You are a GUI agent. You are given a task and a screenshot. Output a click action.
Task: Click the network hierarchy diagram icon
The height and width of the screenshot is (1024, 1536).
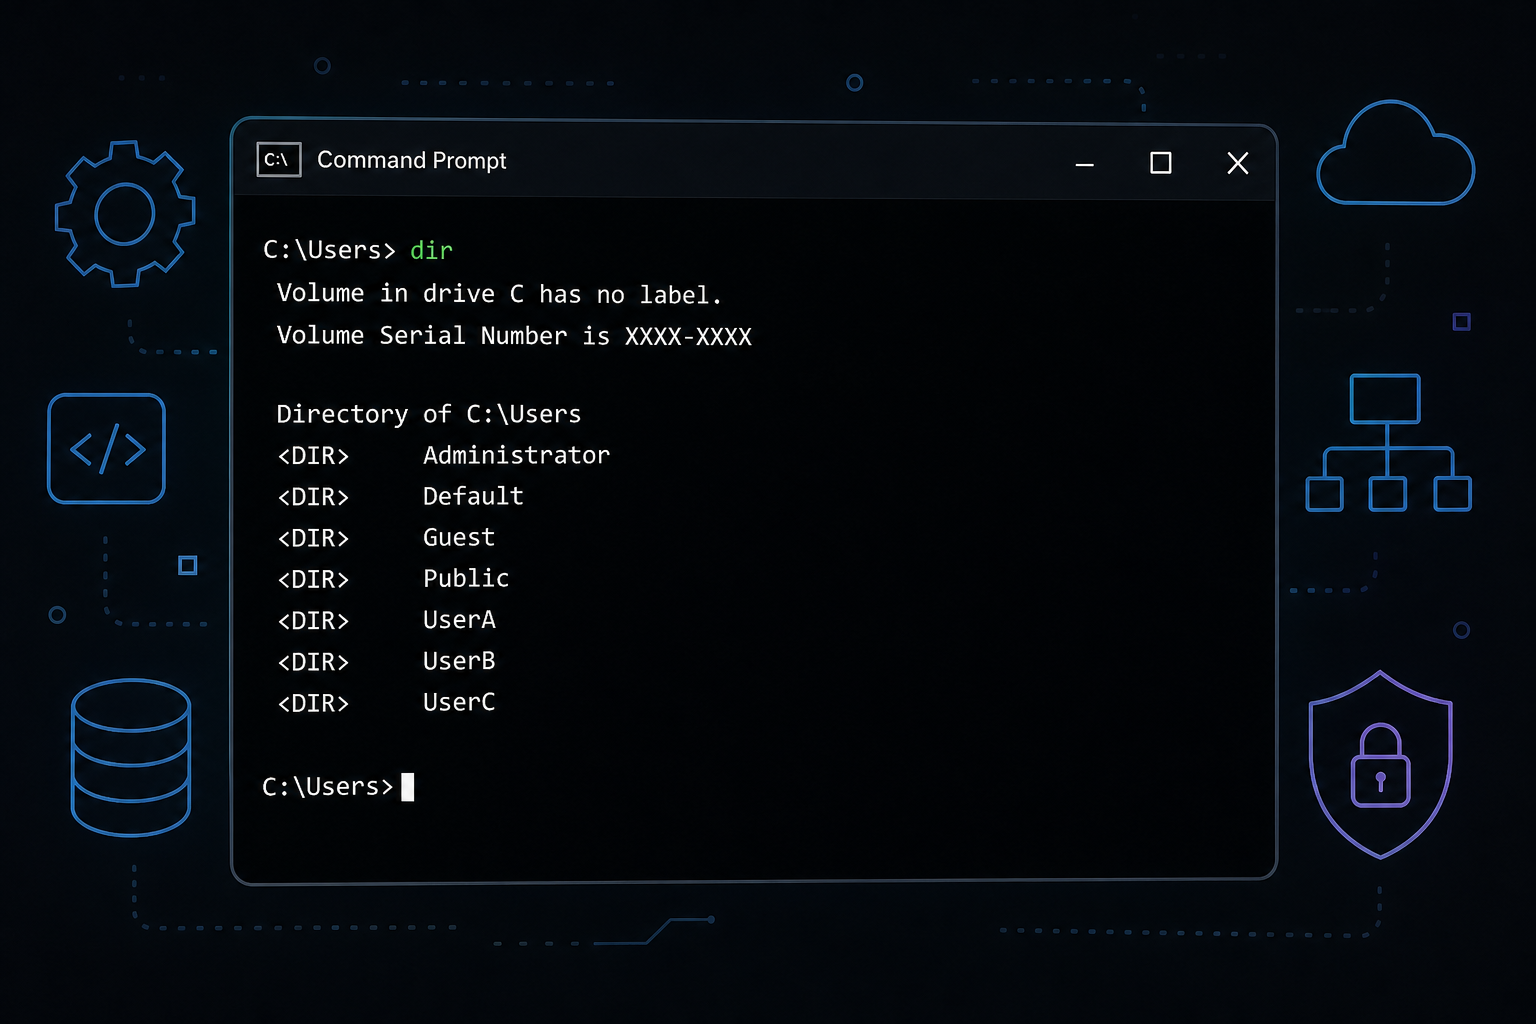pyautogui.click(x=1388, y=443)
